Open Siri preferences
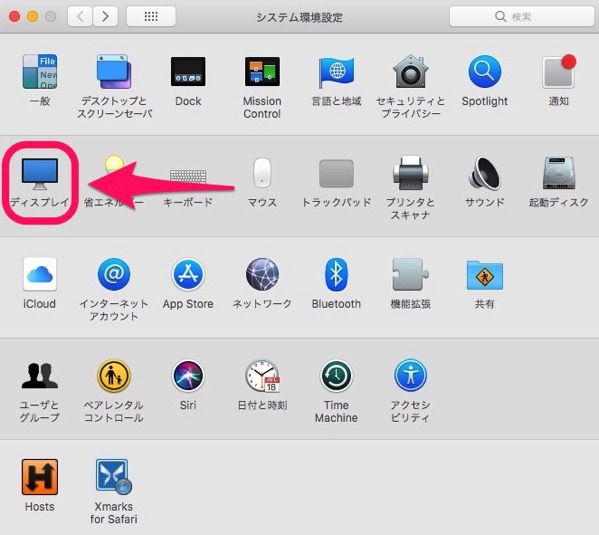Viewport: 599px width, 535px height. tap(188, 376)
